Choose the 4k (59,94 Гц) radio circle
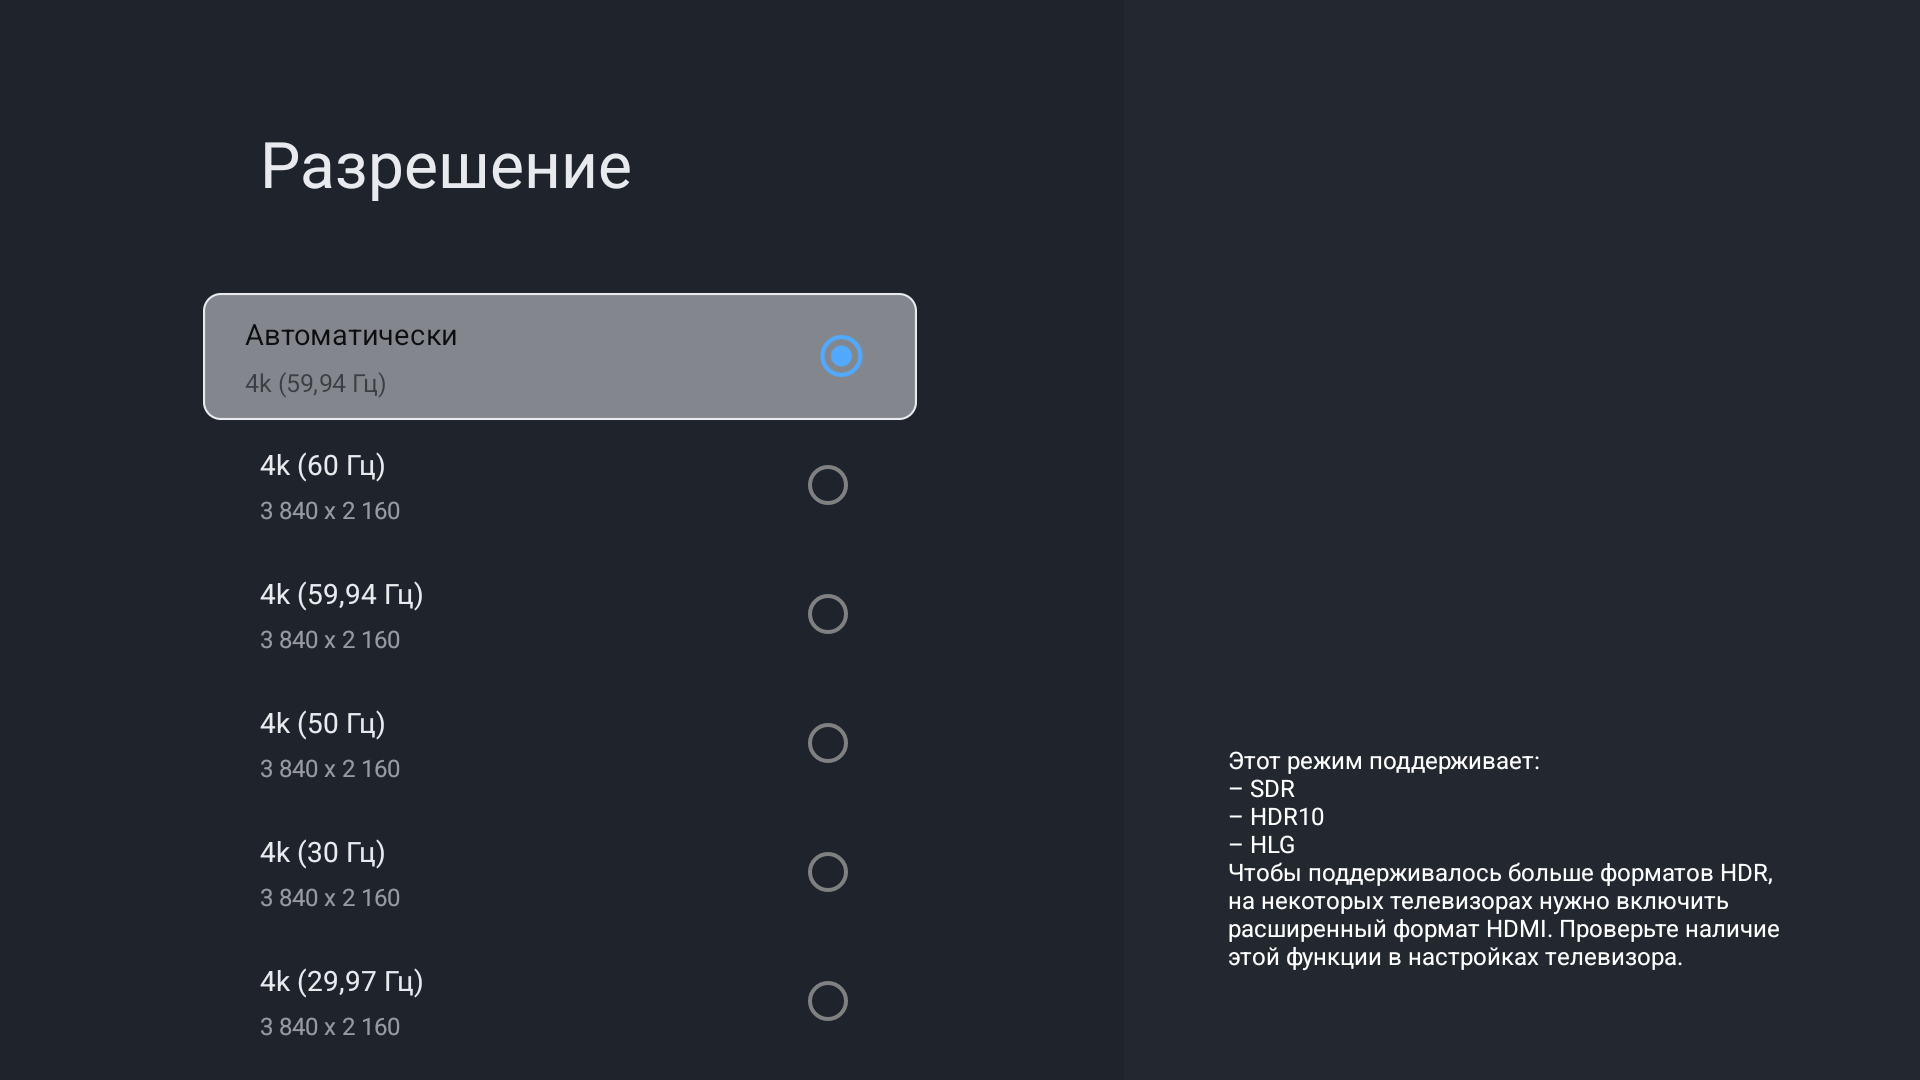 tap(828, 614)
